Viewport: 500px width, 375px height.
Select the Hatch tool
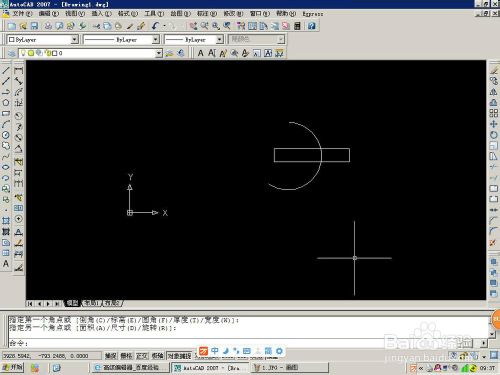click(6, 221)
